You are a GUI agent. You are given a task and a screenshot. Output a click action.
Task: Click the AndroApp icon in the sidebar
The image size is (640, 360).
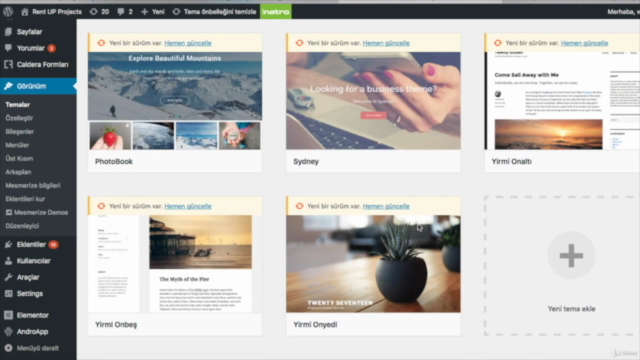(8, 331)
